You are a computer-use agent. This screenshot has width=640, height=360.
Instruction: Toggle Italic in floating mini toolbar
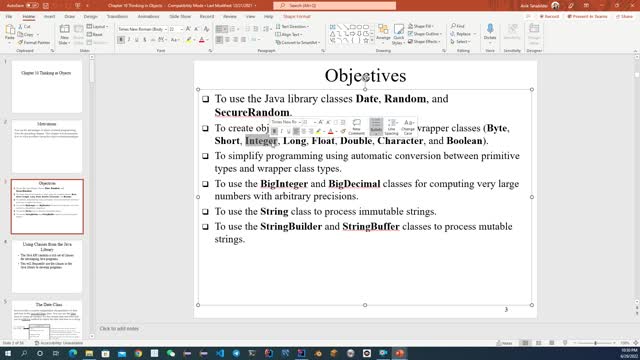(282, 131)
